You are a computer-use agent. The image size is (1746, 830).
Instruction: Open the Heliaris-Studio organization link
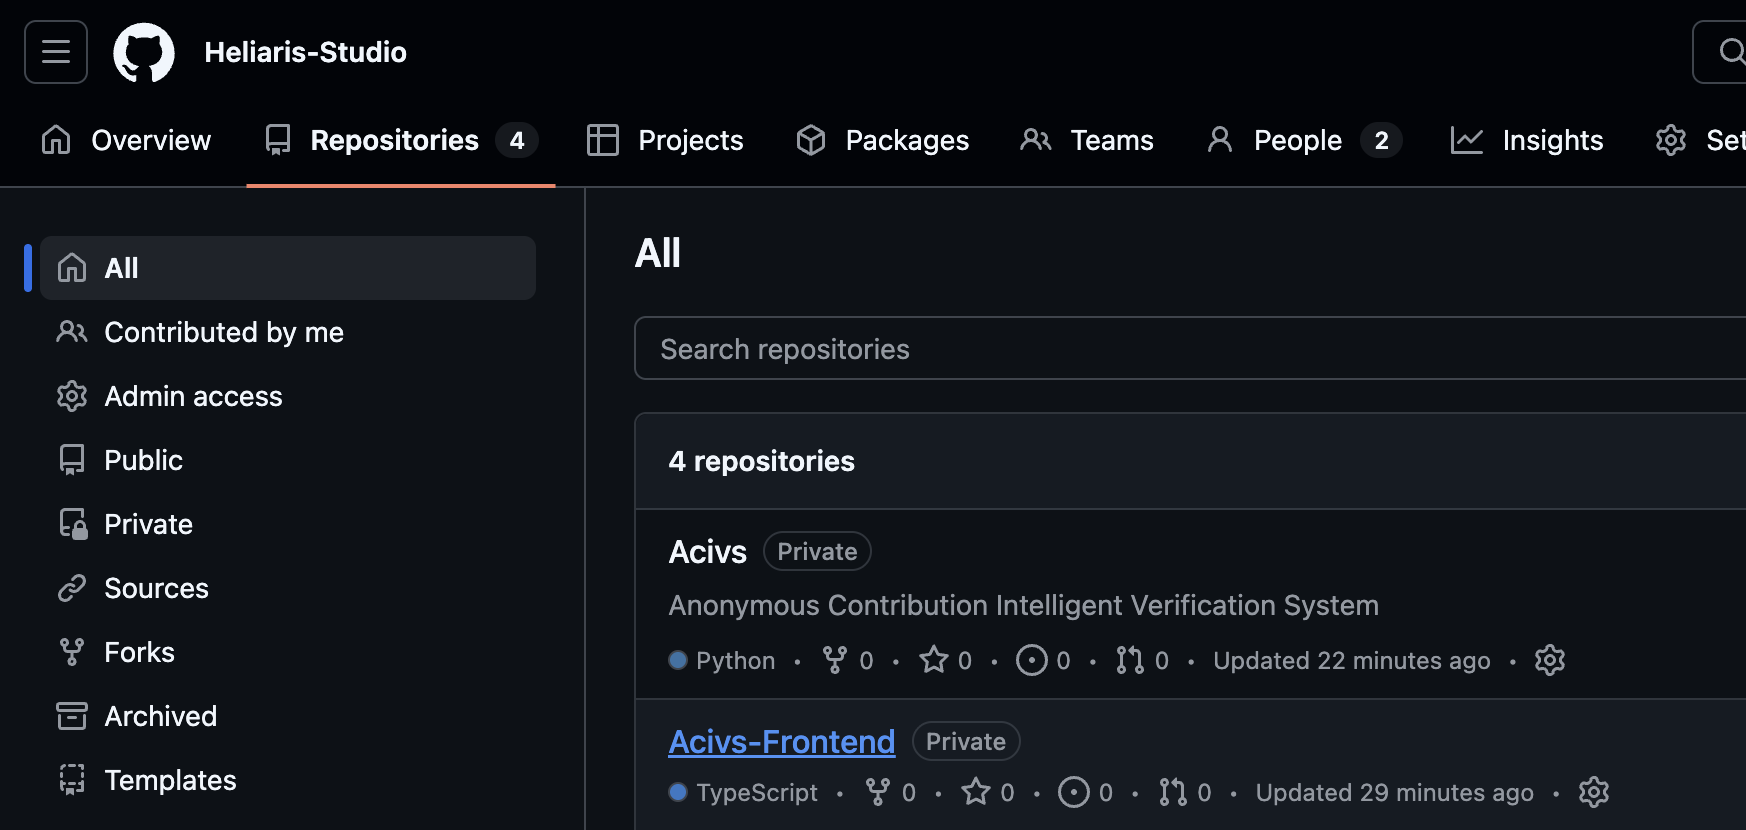(x=305, y=52)
